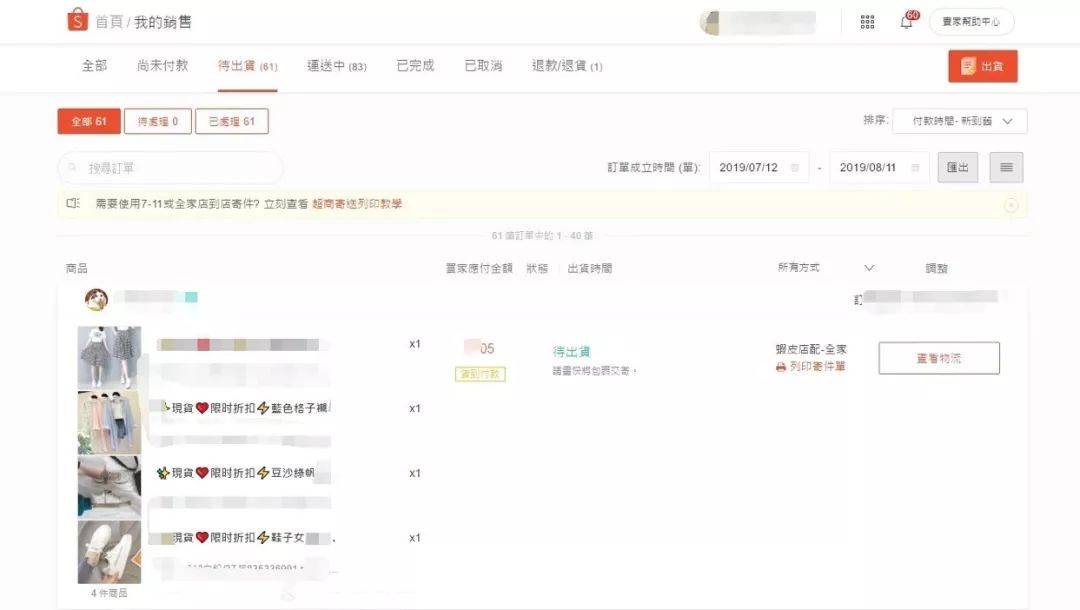The image size is (1080, 610).
Task: Switch to the 退款/退貨 tab
Action: (x=567, y=66)
